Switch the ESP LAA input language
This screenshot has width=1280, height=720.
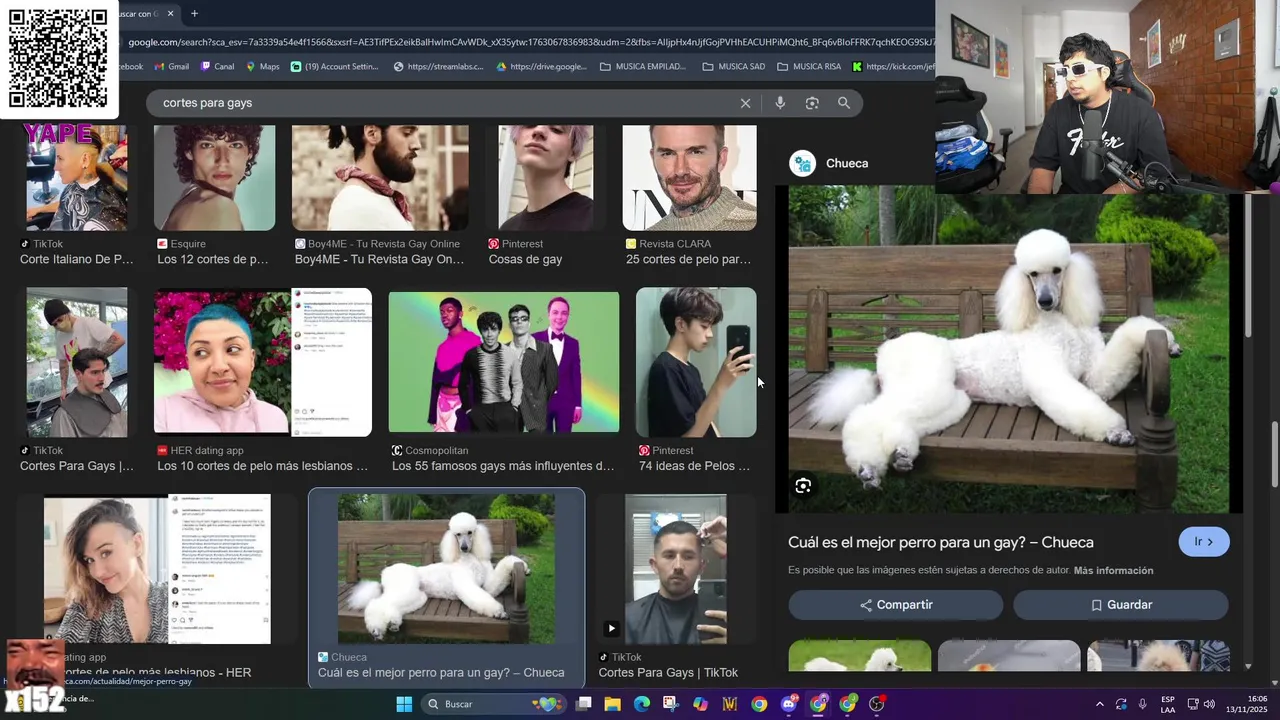click(x=1168, y=704)
